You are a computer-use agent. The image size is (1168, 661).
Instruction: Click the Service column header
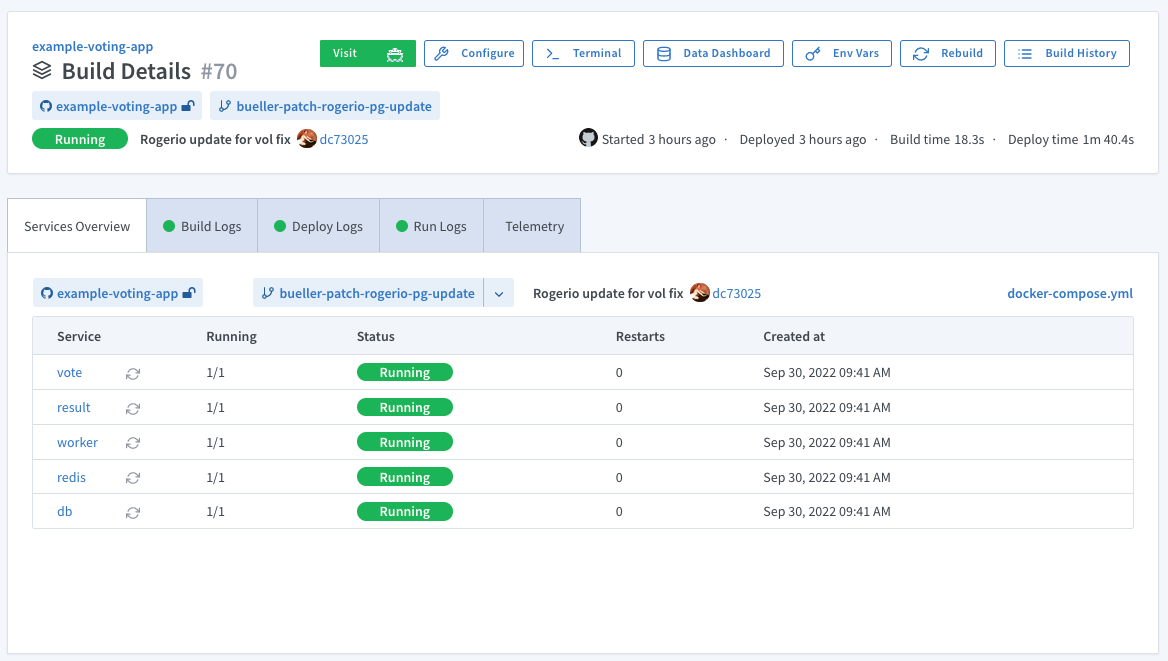point(79,336)
